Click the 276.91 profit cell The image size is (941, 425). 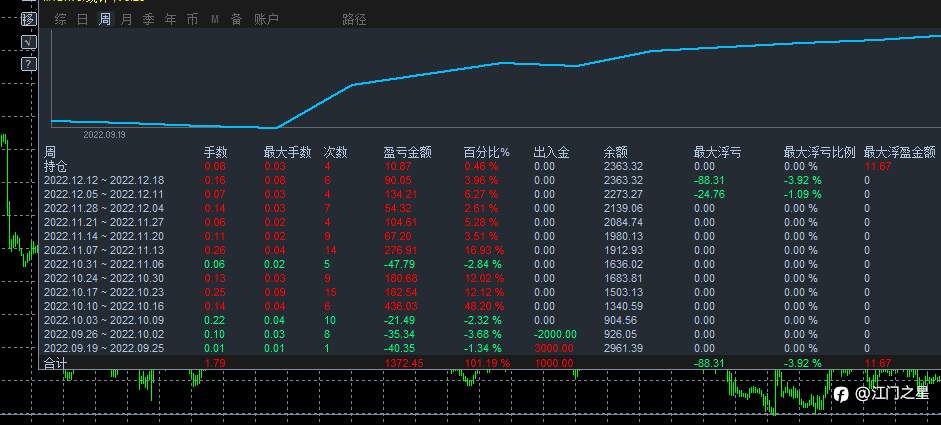pyautogui.click(x=401, y=250)
